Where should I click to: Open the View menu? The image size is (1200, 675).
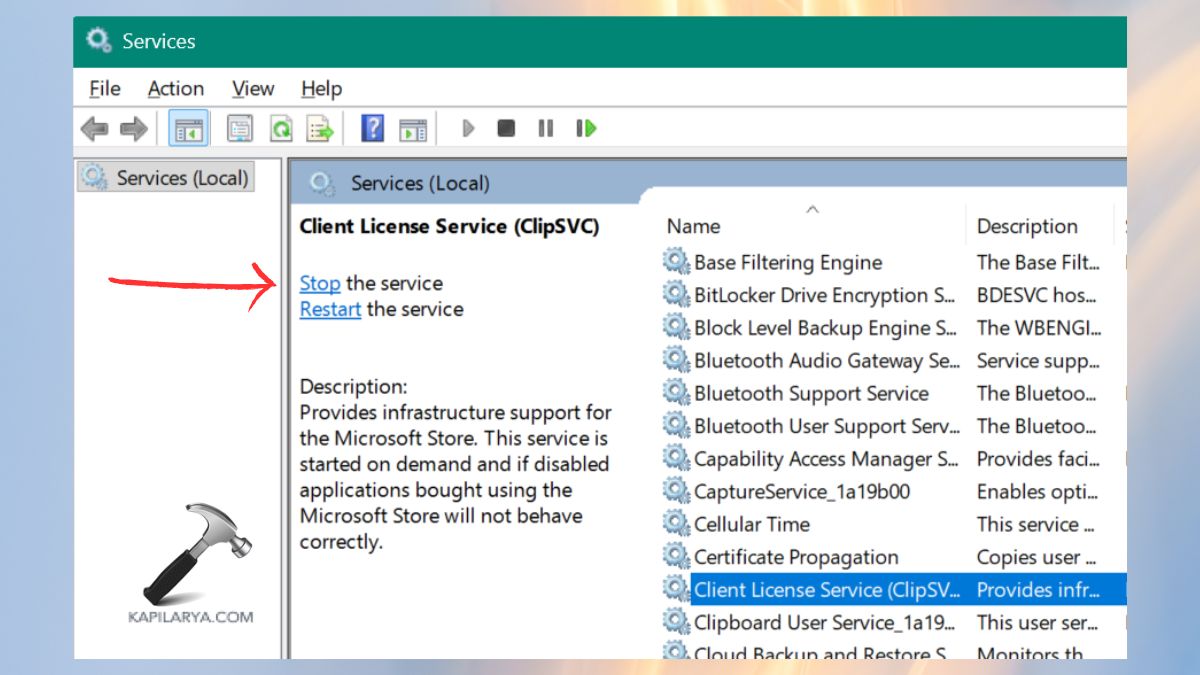(x=252, y=88)
